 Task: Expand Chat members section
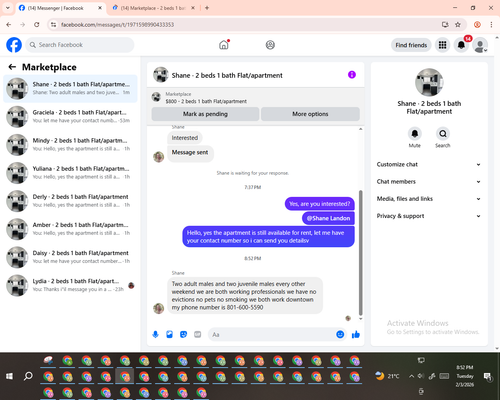(x=429, y=182)
